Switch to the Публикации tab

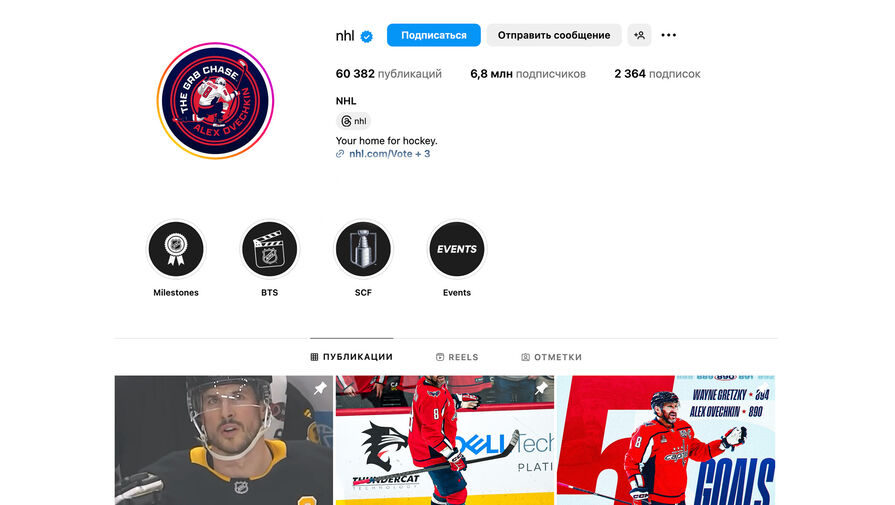click(x=352, y=357)
